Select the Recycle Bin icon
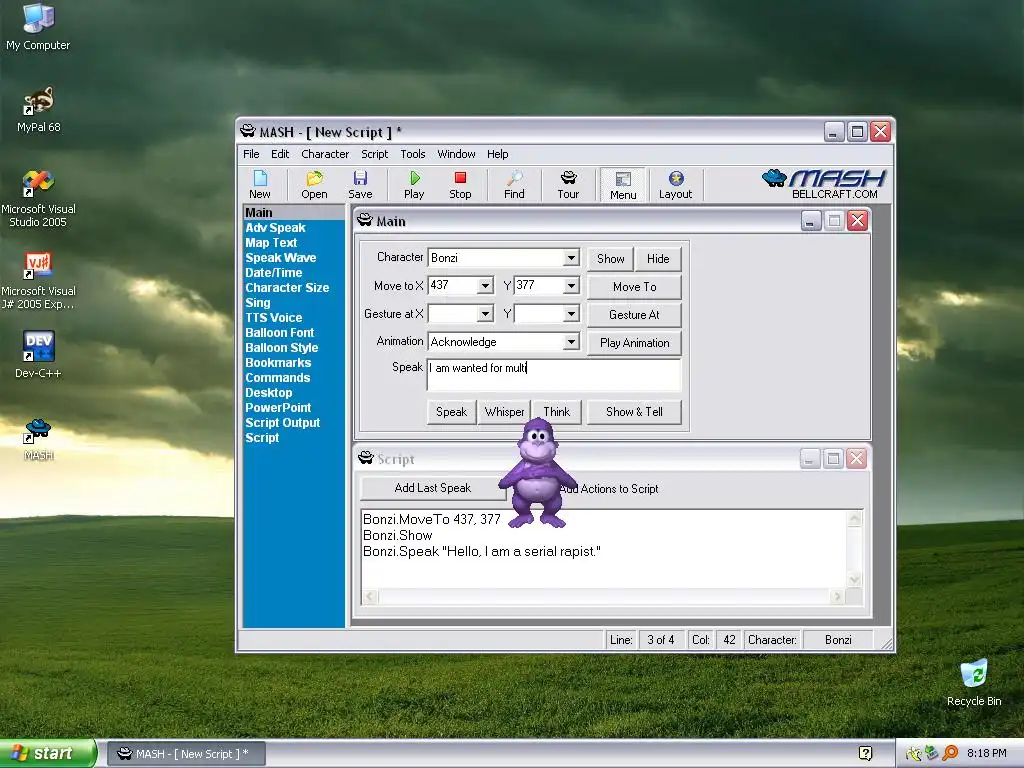 pyautogui.click(x=974, y=683)
